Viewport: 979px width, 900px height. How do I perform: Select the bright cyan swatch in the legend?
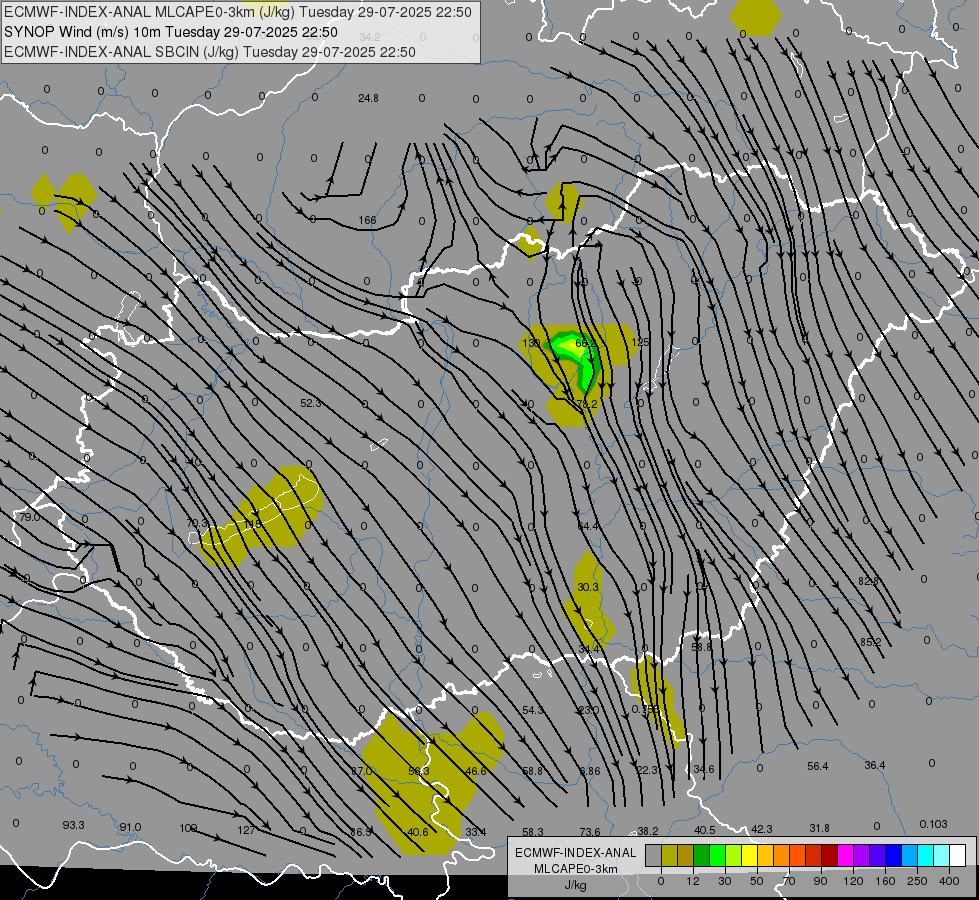pyautogui.click(x=925, y=855)
